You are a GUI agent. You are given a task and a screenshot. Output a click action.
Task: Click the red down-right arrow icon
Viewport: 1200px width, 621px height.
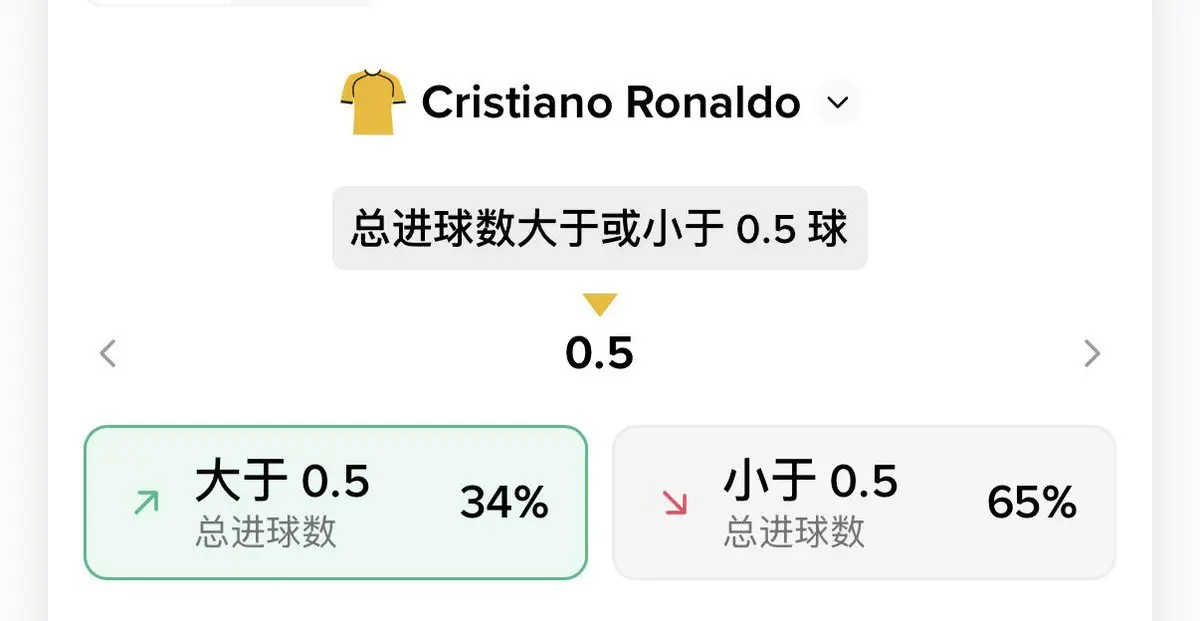675,503
